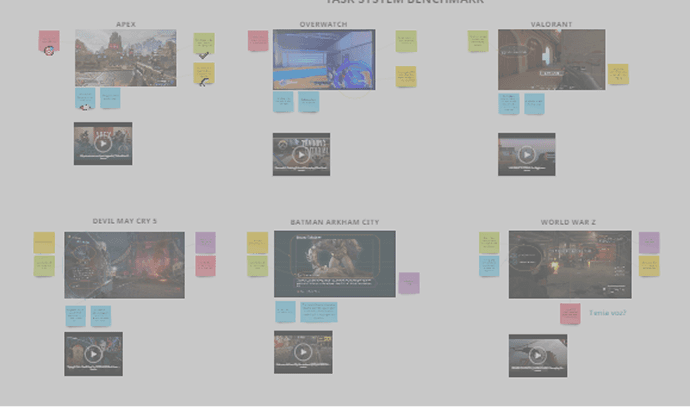Select the Valorant game screenshot
Viewport: 690px width, 407px height.
point(551,59)
